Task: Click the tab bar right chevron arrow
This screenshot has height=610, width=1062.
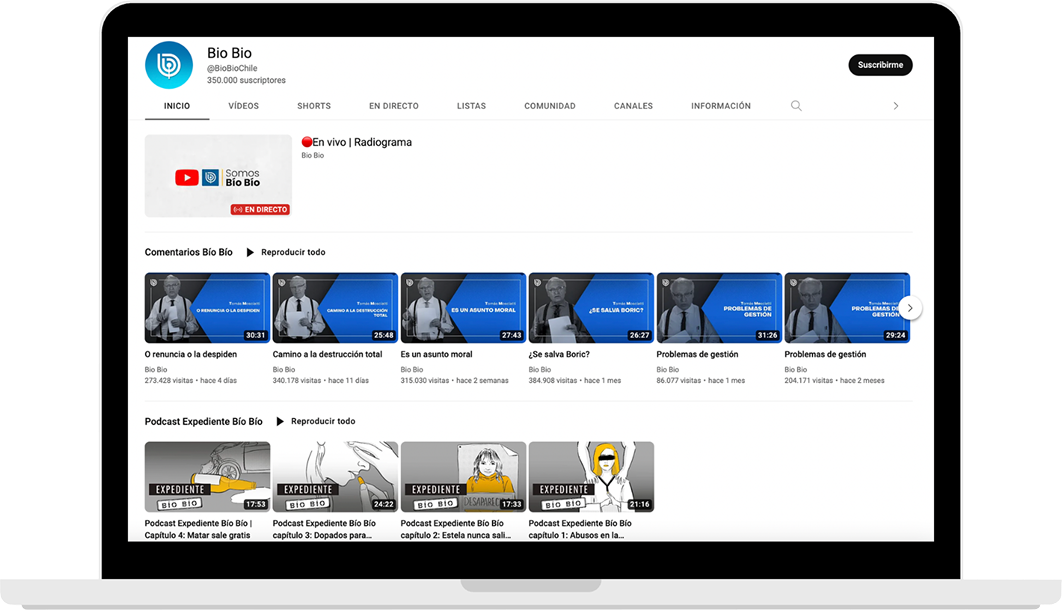Action: (x=895, y=106)
